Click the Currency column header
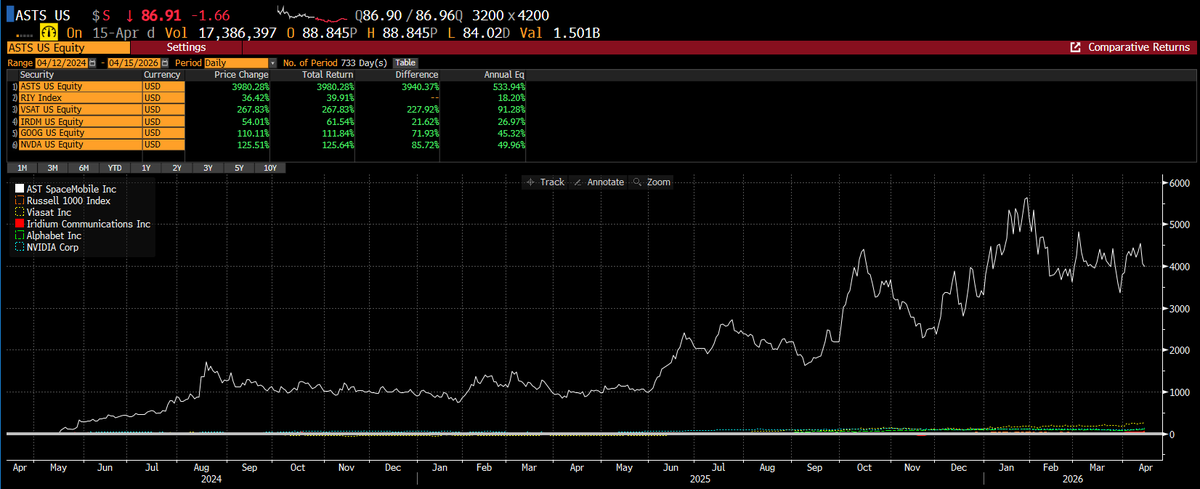The height and width of the screenshot is (489, 1200). 164,75
